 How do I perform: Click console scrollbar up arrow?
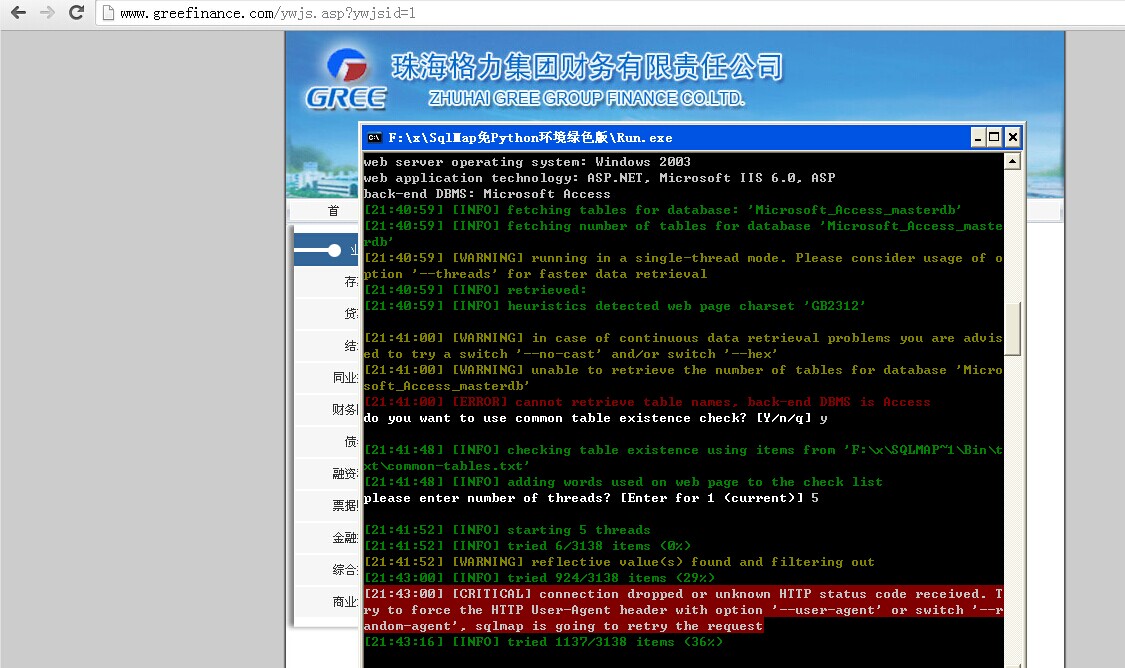point(1012,161)
